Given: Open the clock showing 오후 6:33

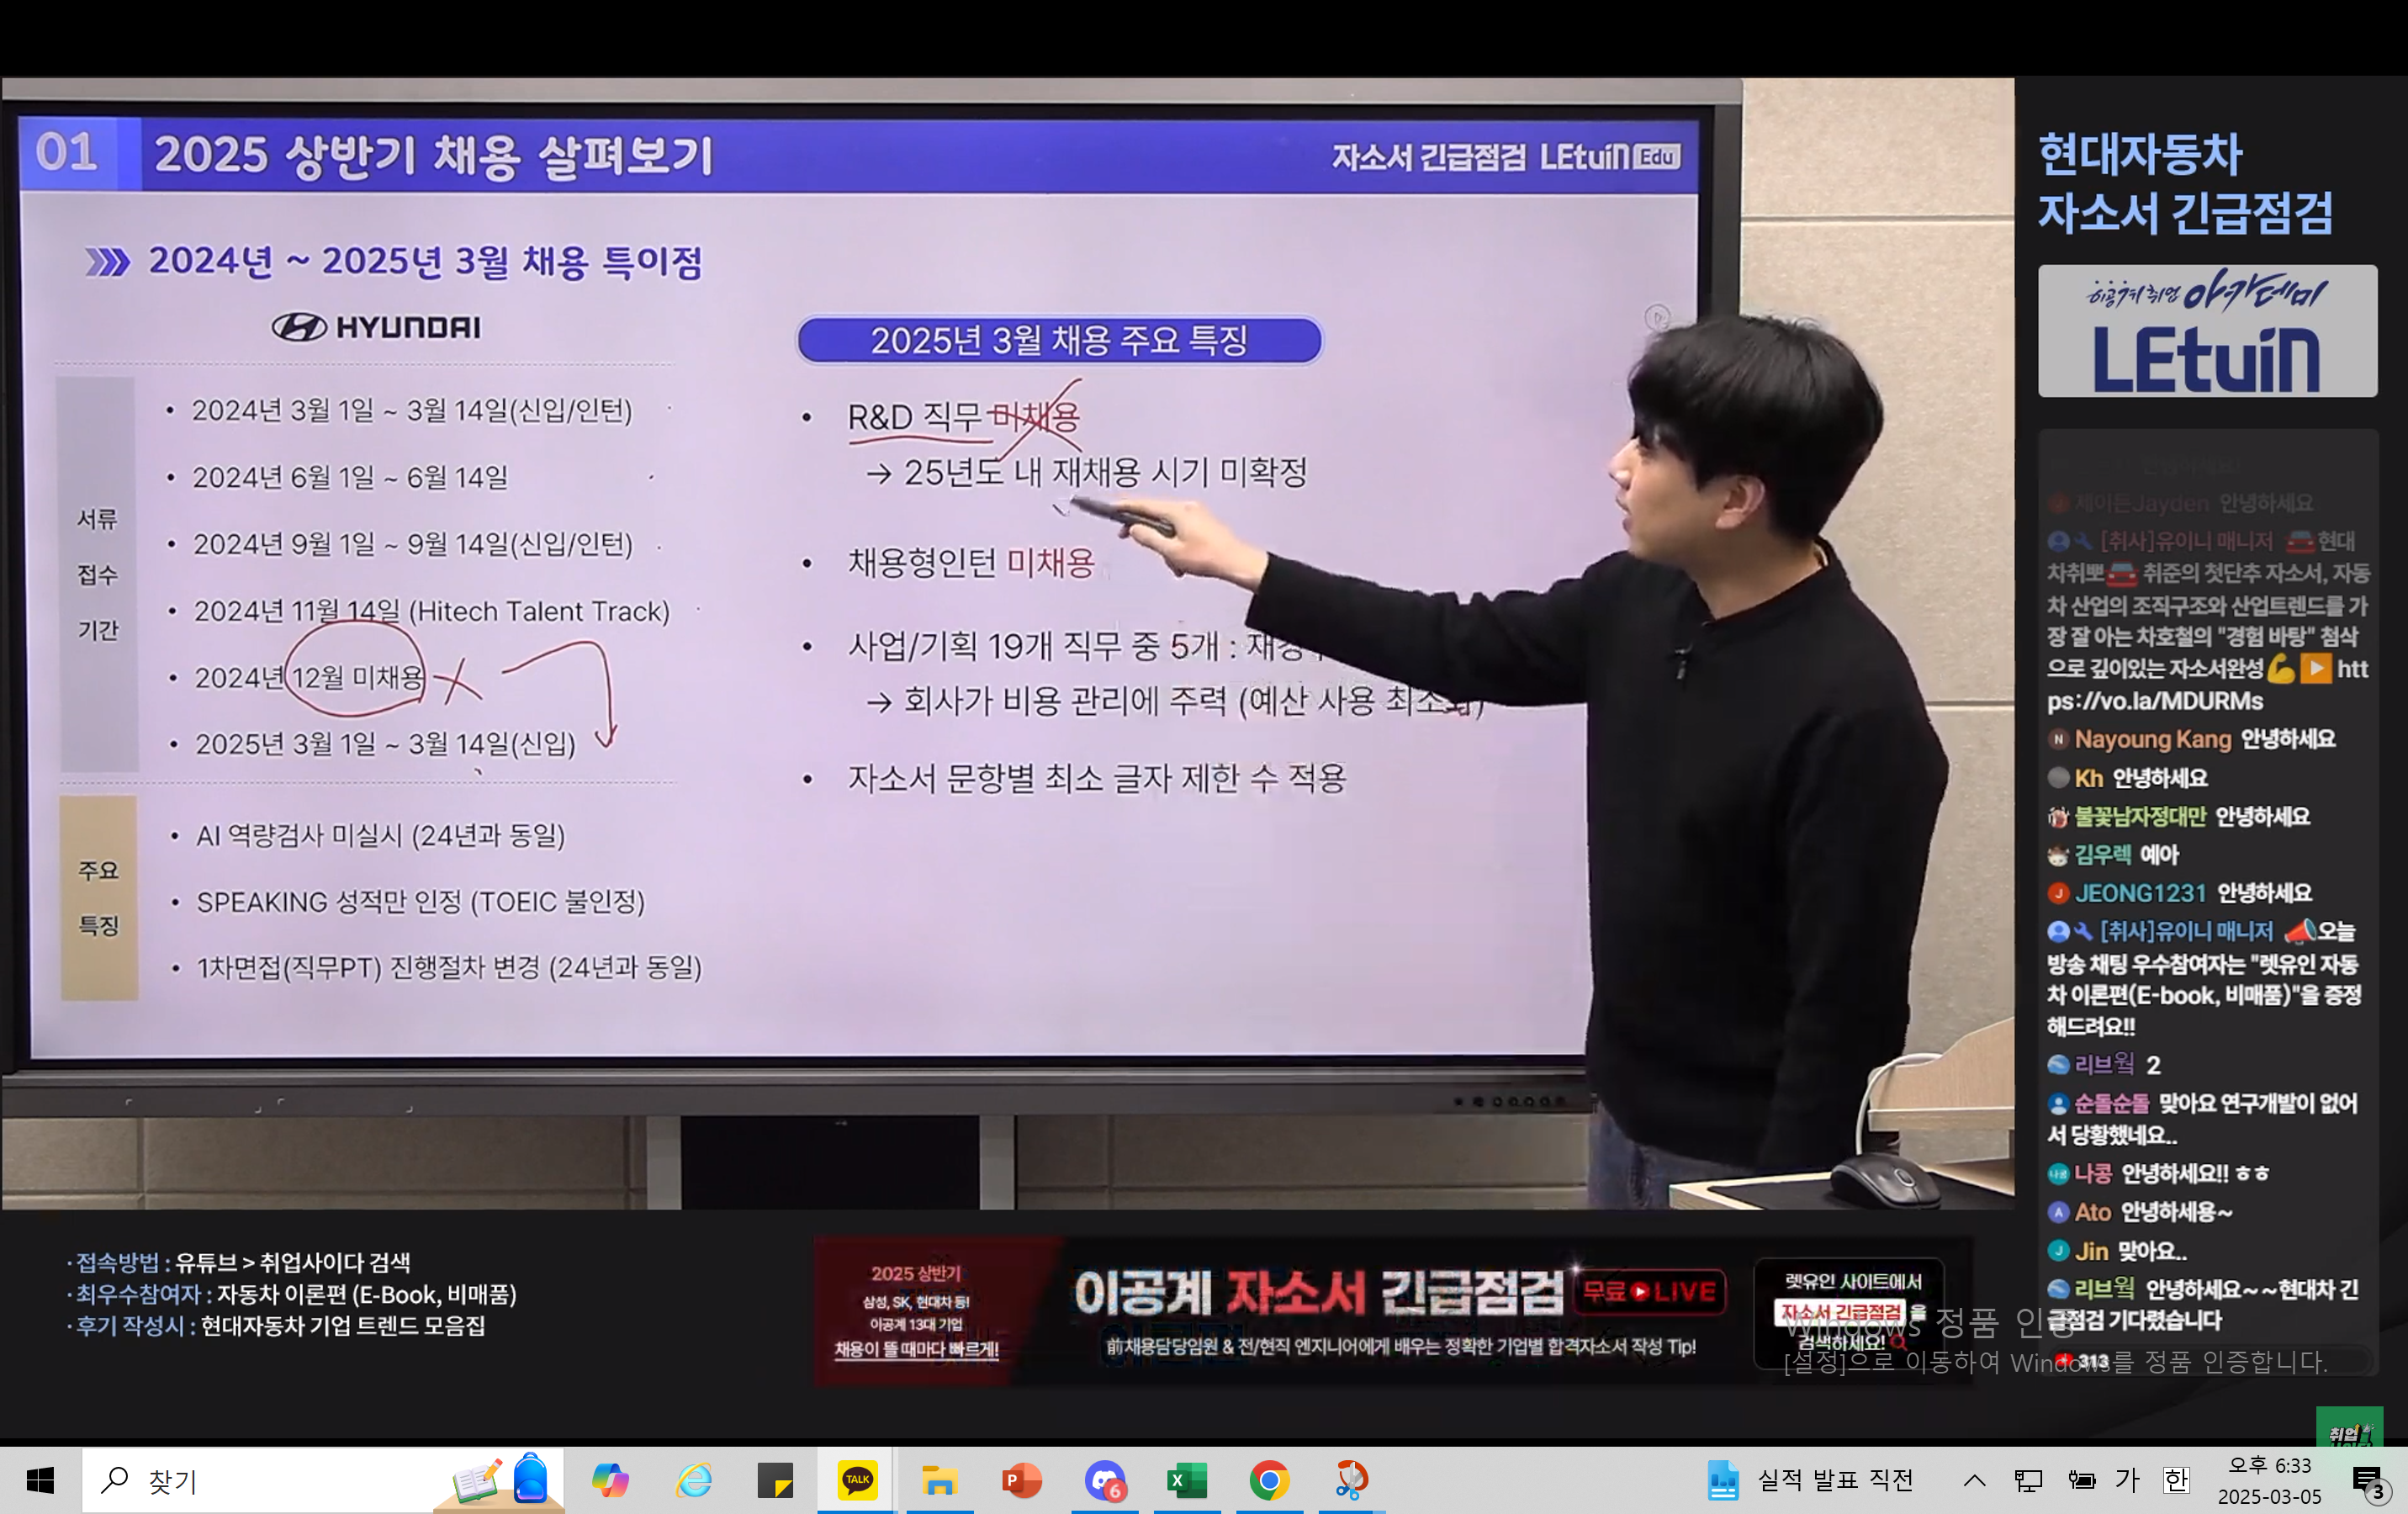Looking at the screenshot, I should pyautogui.click(x=2269, y=1480).
